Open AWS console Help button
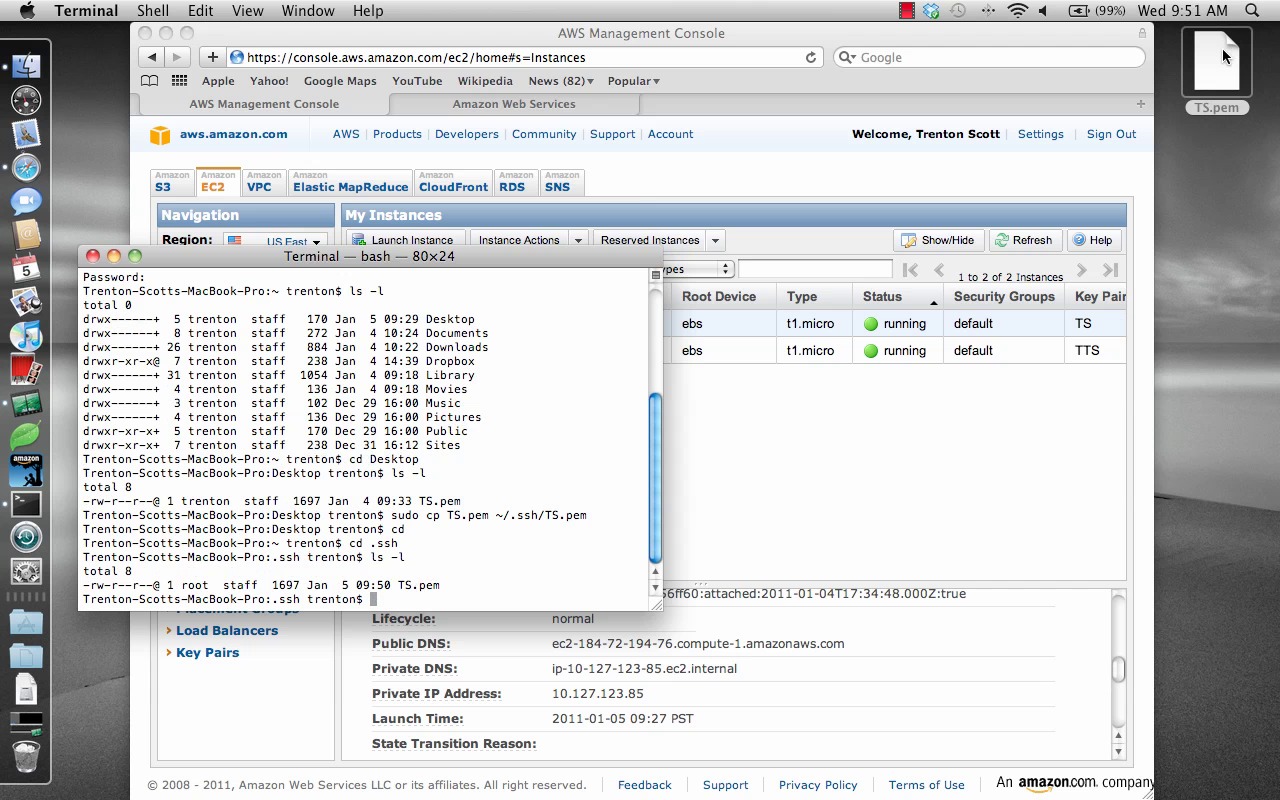The image size is (1280, 800). [1092, 240]
